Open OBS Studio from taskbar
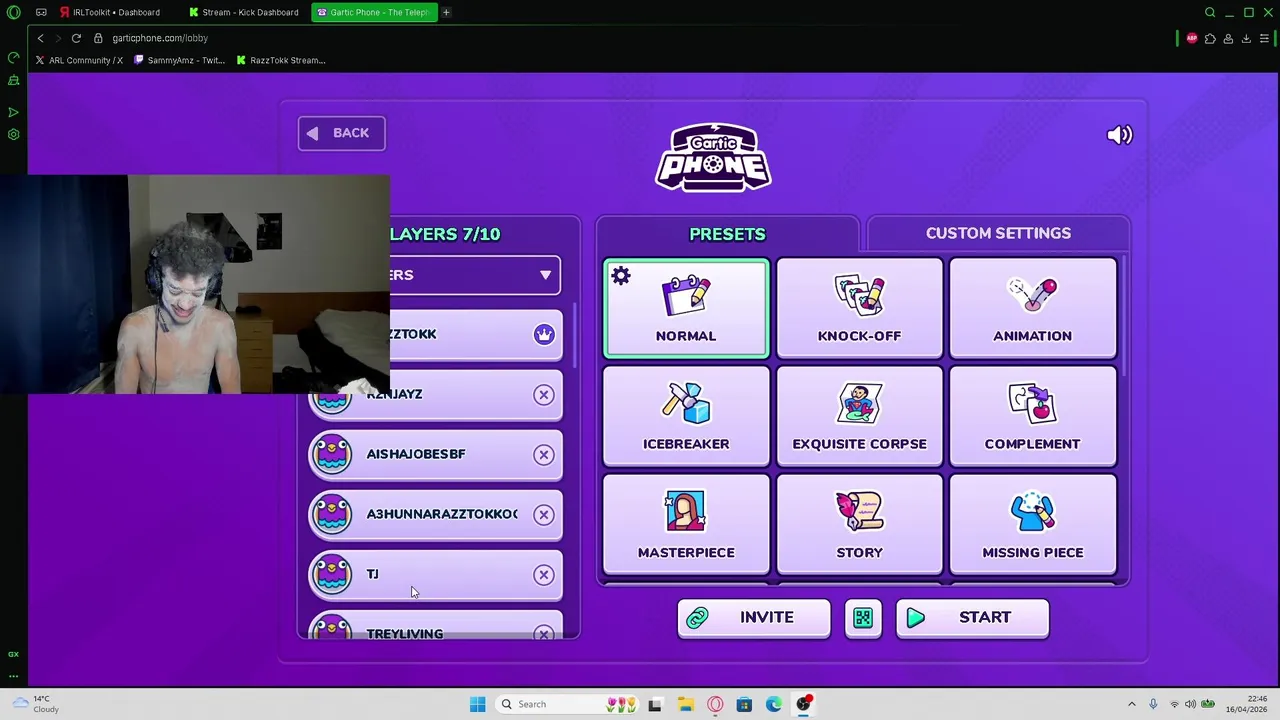Screen dimensions: 1280x720 click(x=804, y=704)
